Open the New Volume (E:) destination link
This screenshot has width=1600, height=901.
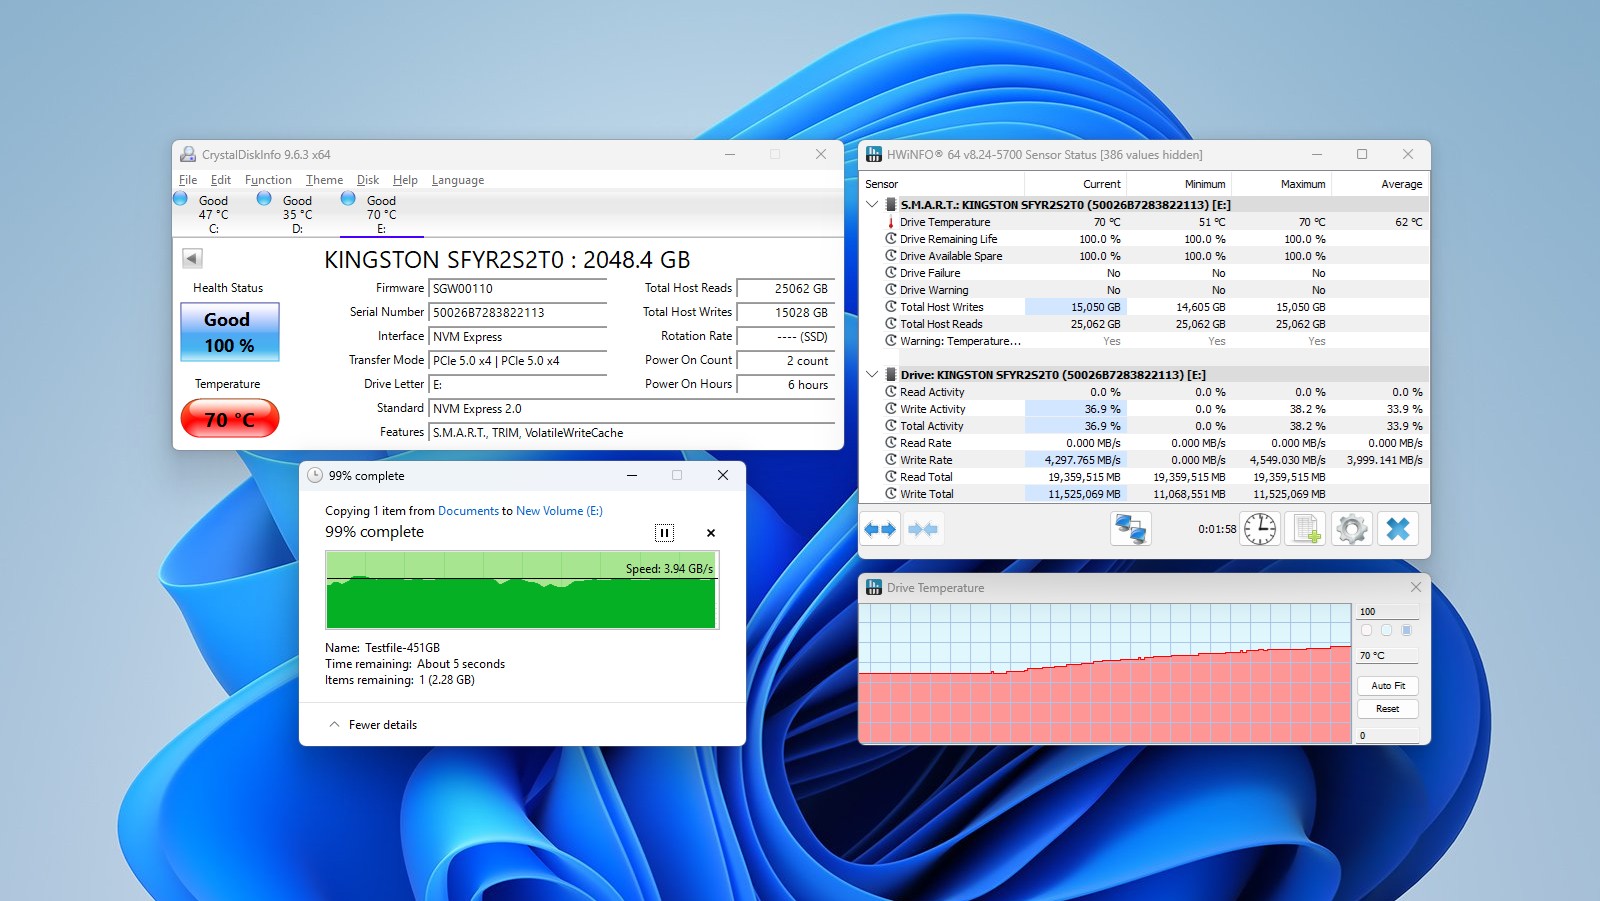pos(559,511)
